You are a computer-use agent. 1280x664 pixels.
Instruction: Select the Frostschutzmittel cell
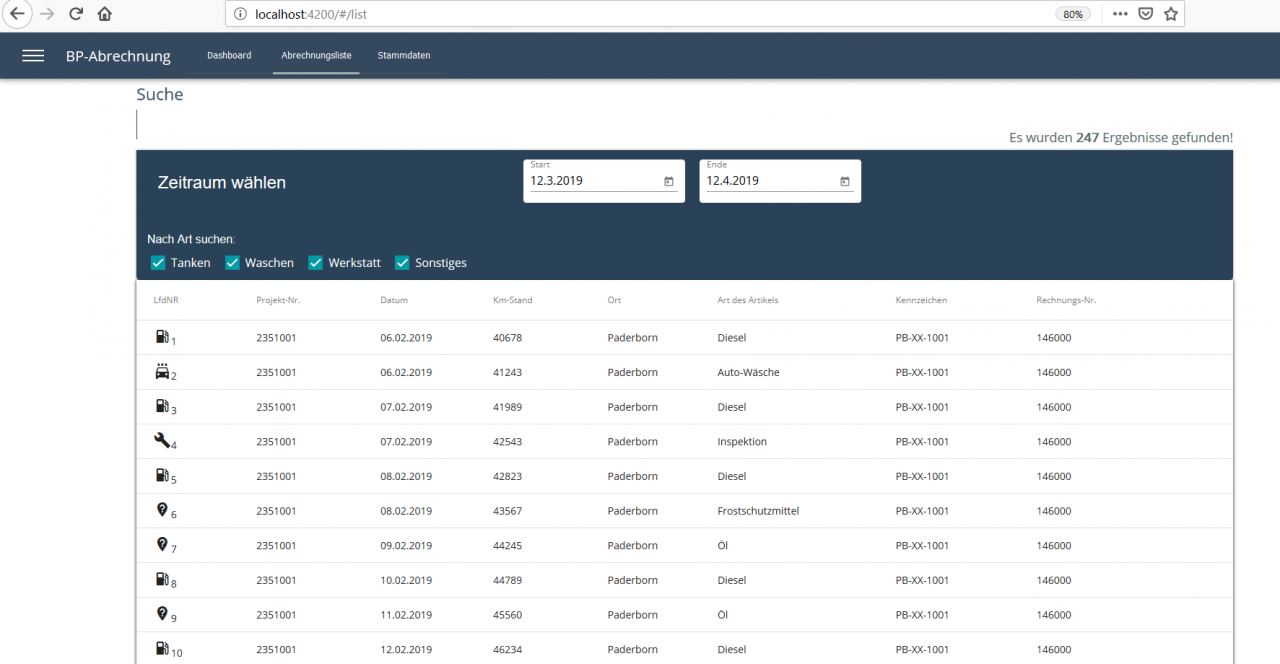(x=758, y=511)
